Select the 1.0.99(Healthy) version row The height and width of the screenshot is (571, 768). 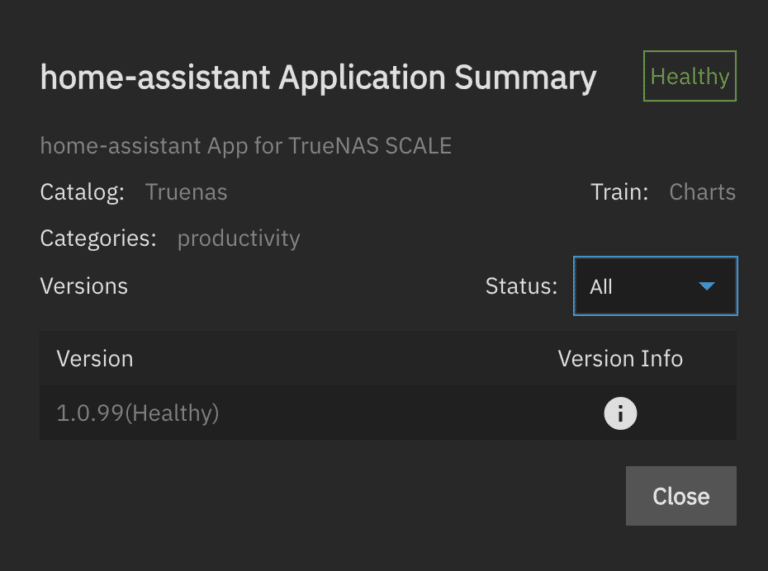point(388,413)
